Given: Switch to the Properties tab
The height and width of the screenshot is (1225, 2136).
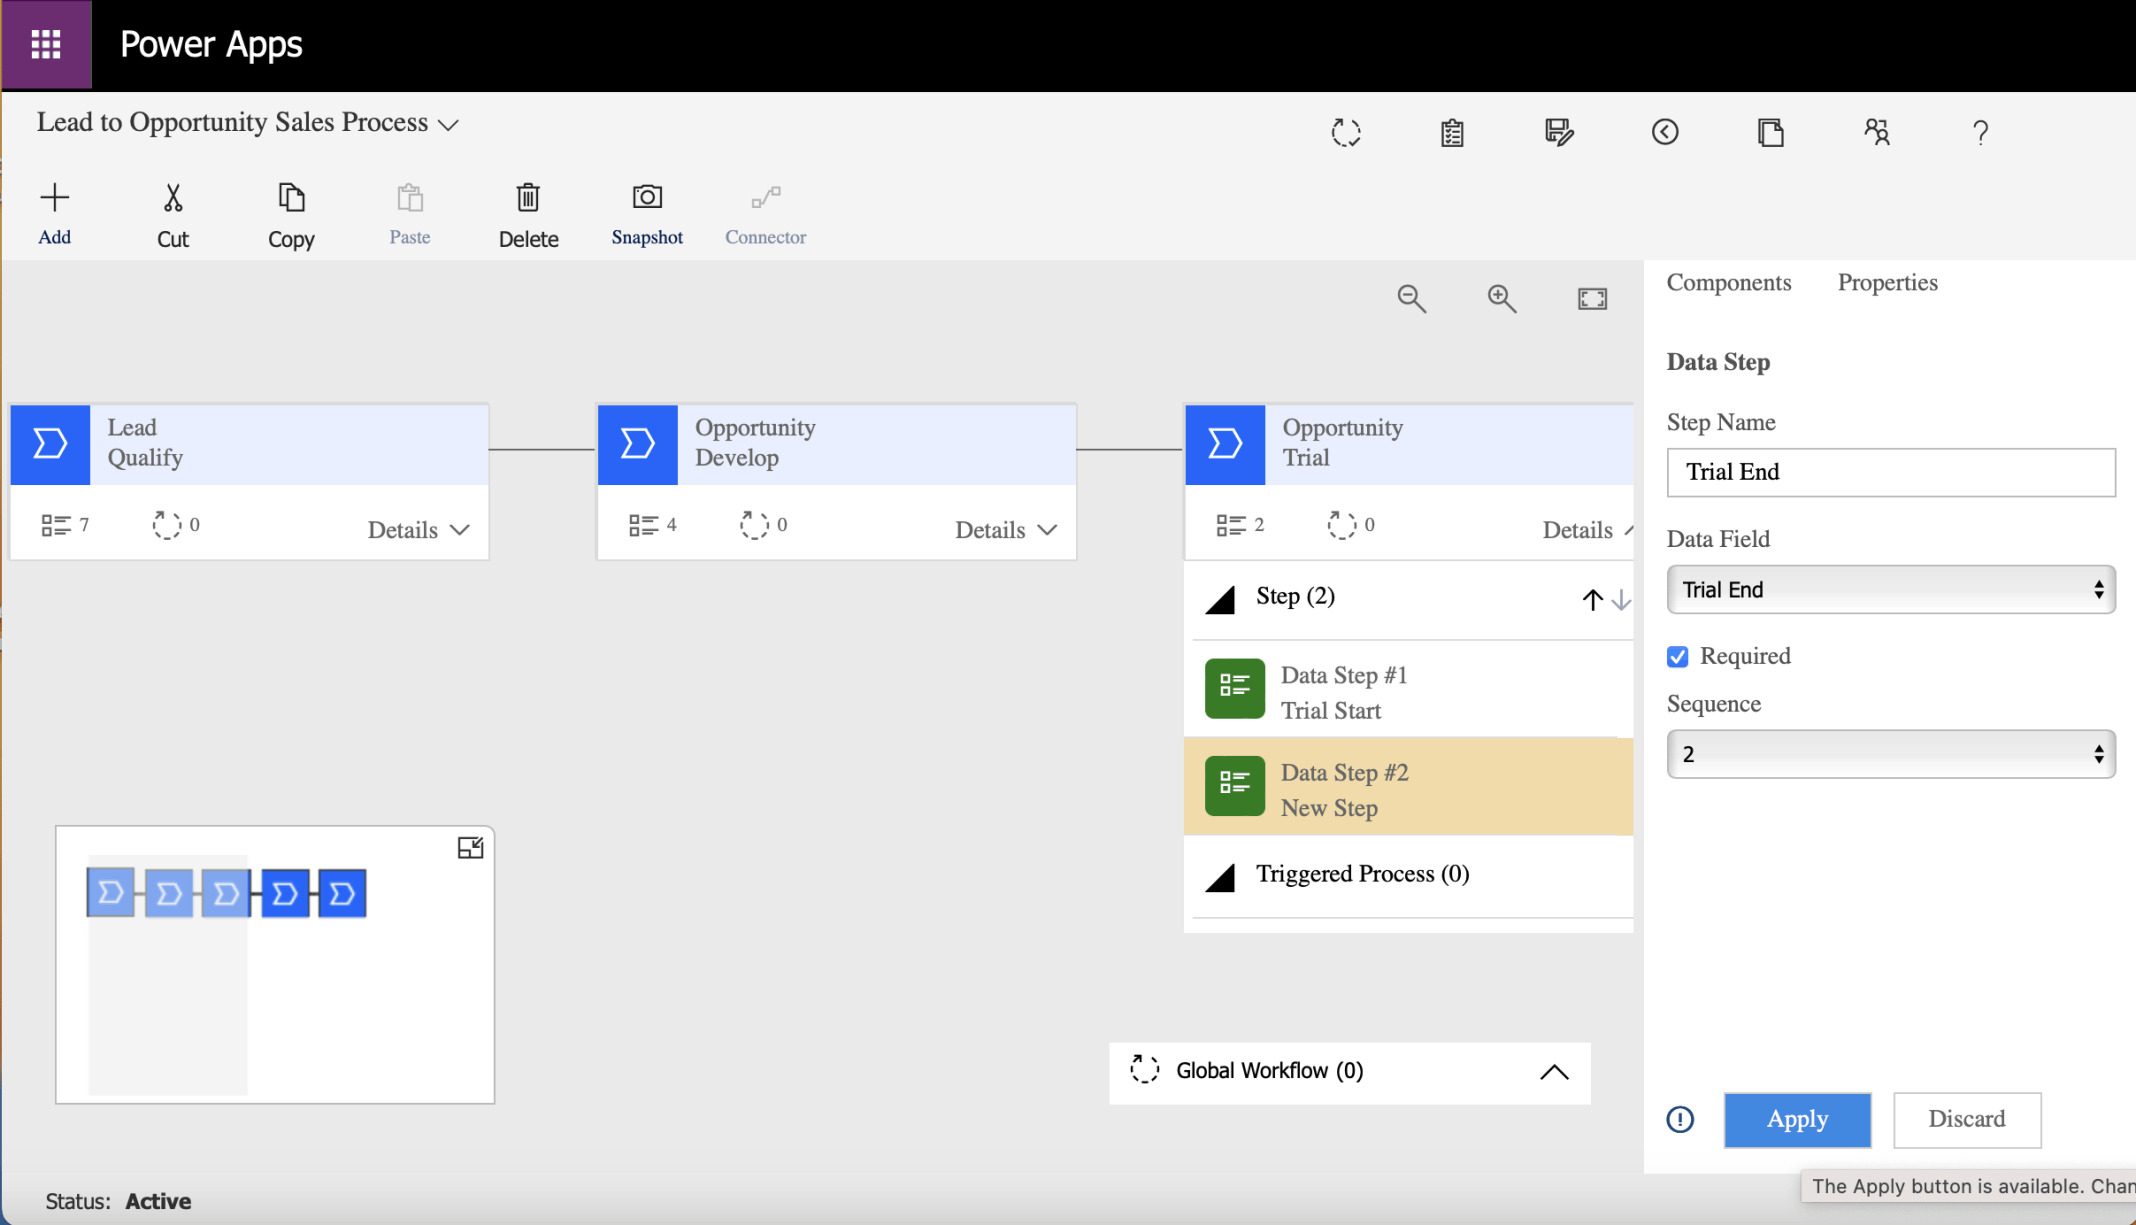Looking at the screenshot, I should pyautogui.click(x=1887, y=283).
